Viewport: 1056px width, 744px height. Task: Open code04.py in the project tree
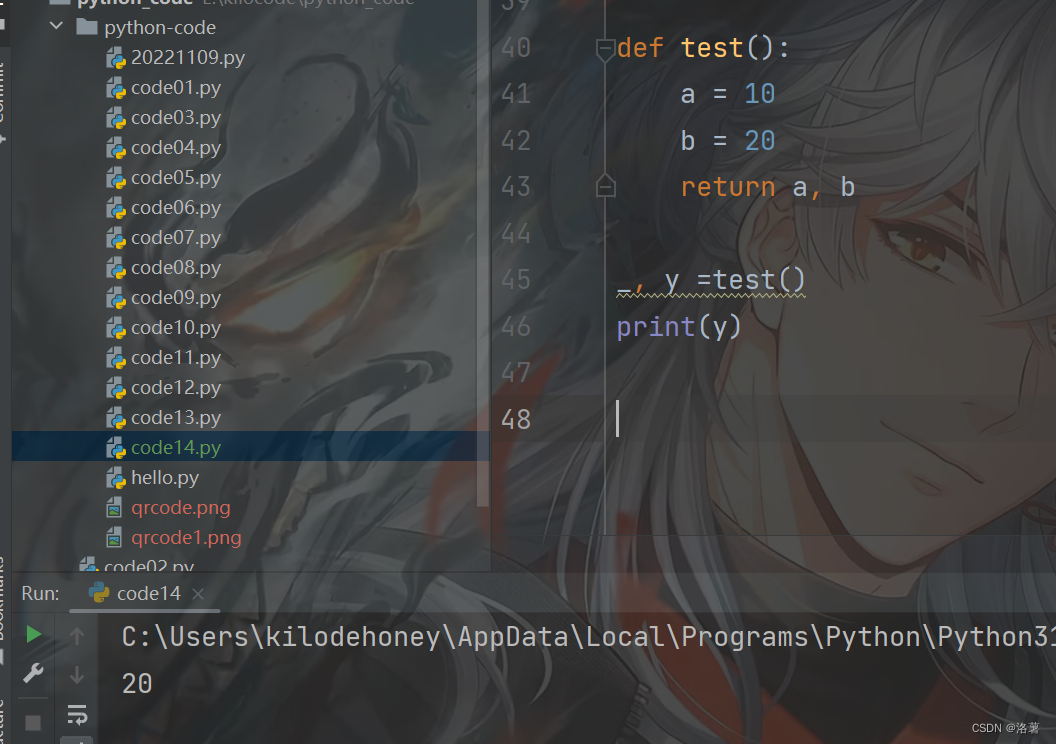(x=176, y=147)
